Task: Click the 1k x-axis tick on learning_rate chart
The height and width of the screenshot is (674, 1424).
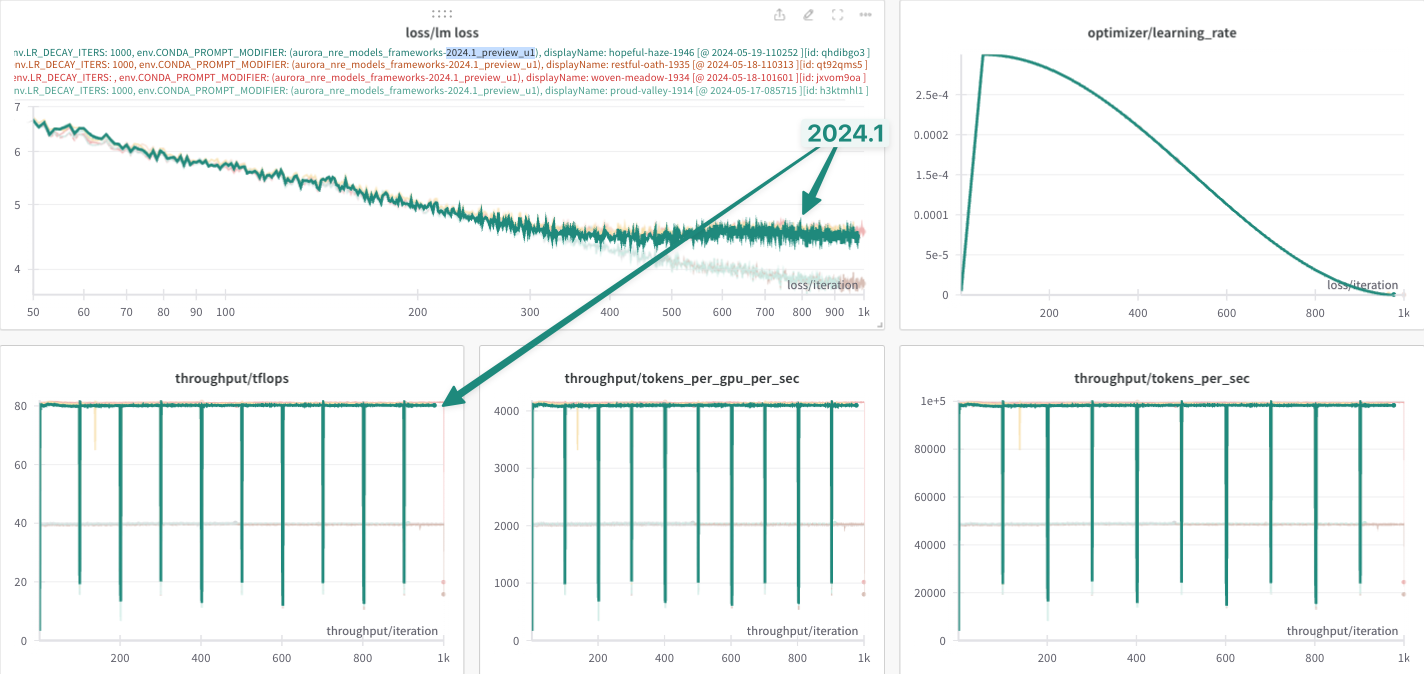Action: point(1403,313)
